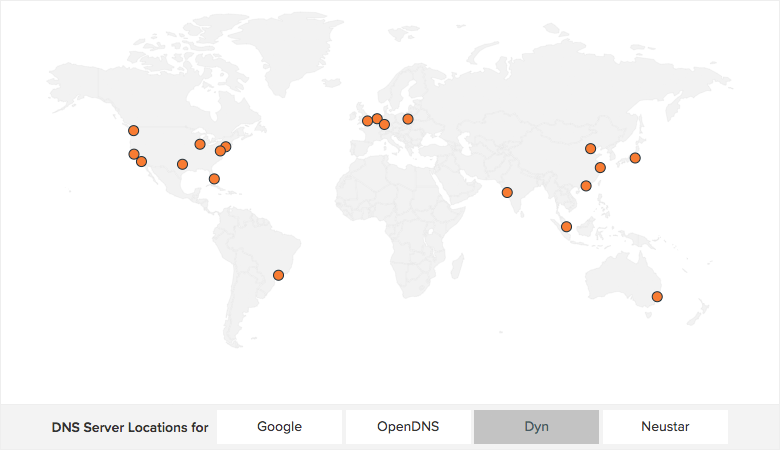Select the marker on China's east coast
Viewport: 780px width, 450px height.
tap(600, 167)
